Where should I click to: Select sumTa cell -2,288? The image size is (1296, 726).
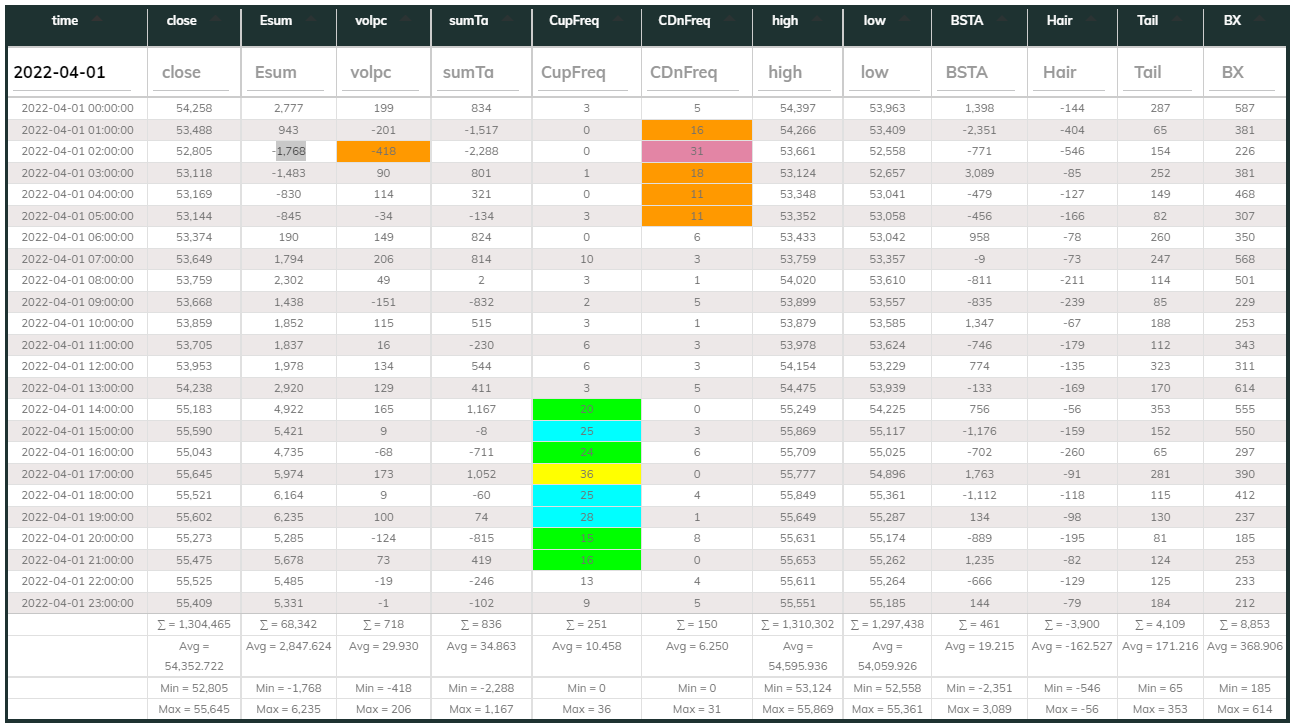[x=479, y=151]
